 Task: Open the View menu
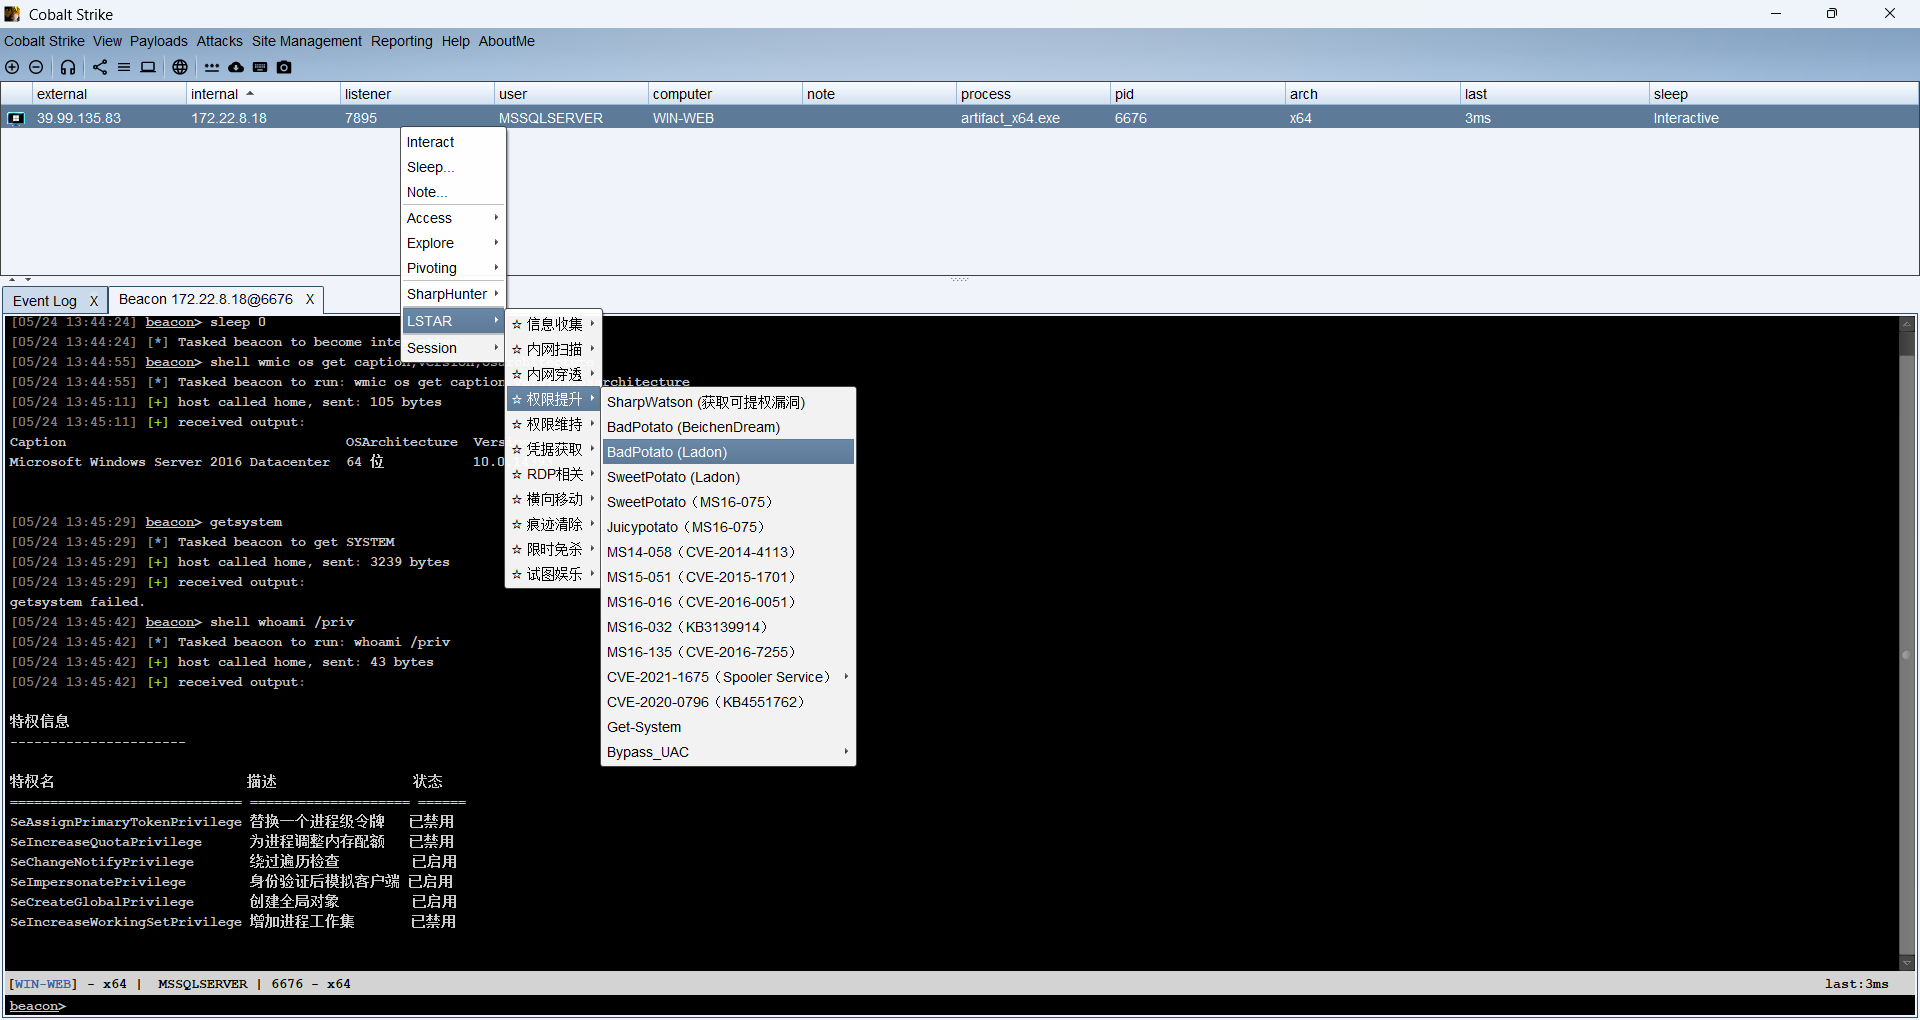[107, 41]
